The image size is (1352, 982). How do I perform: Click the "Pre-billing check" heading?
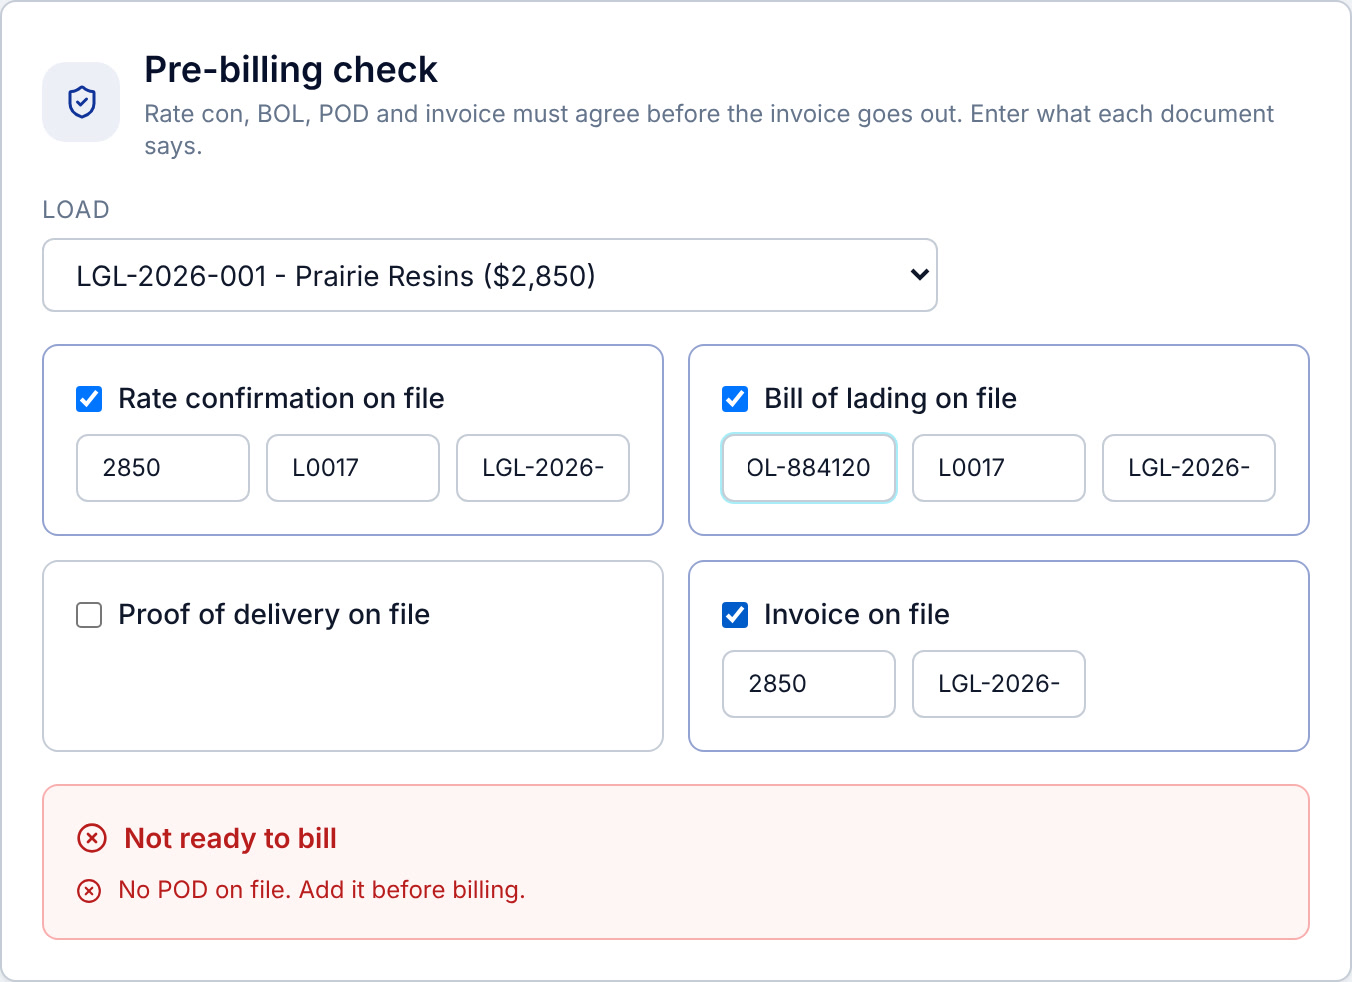[x=291, y=70]
